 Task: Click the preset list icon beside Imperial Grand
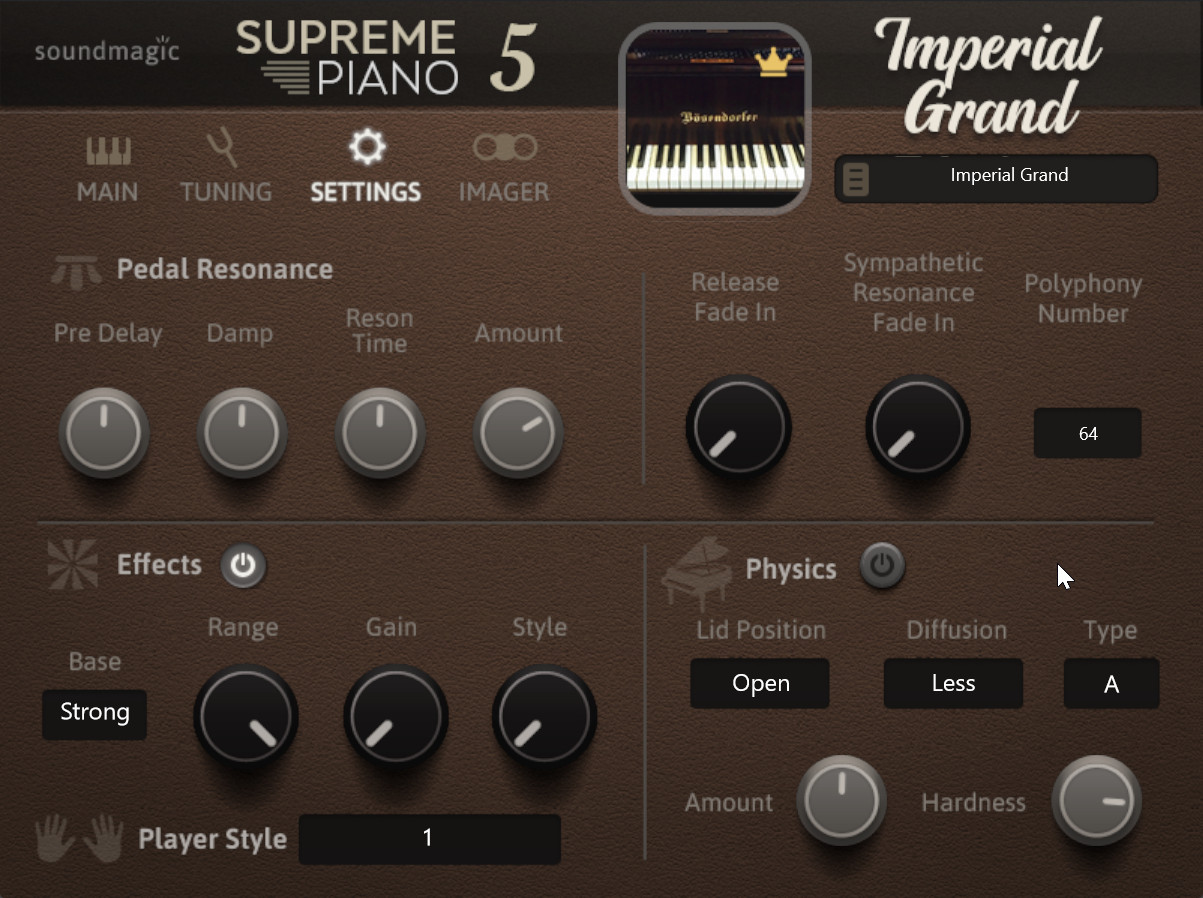click(x=856, y=179)
